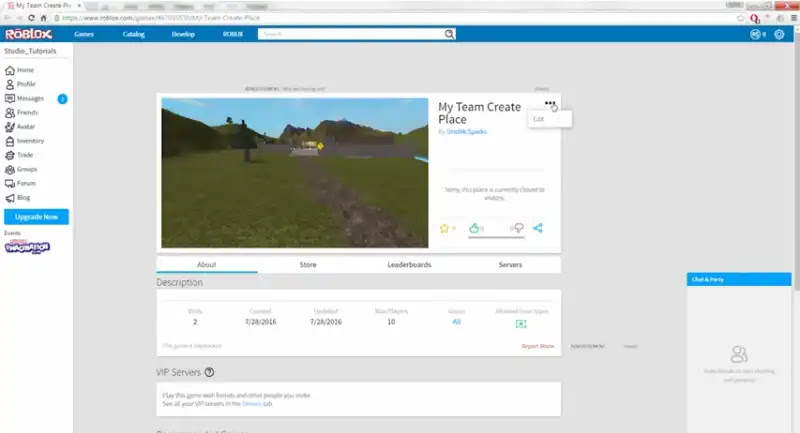
Task: Click the browser address bar
Action: point(393,18)
